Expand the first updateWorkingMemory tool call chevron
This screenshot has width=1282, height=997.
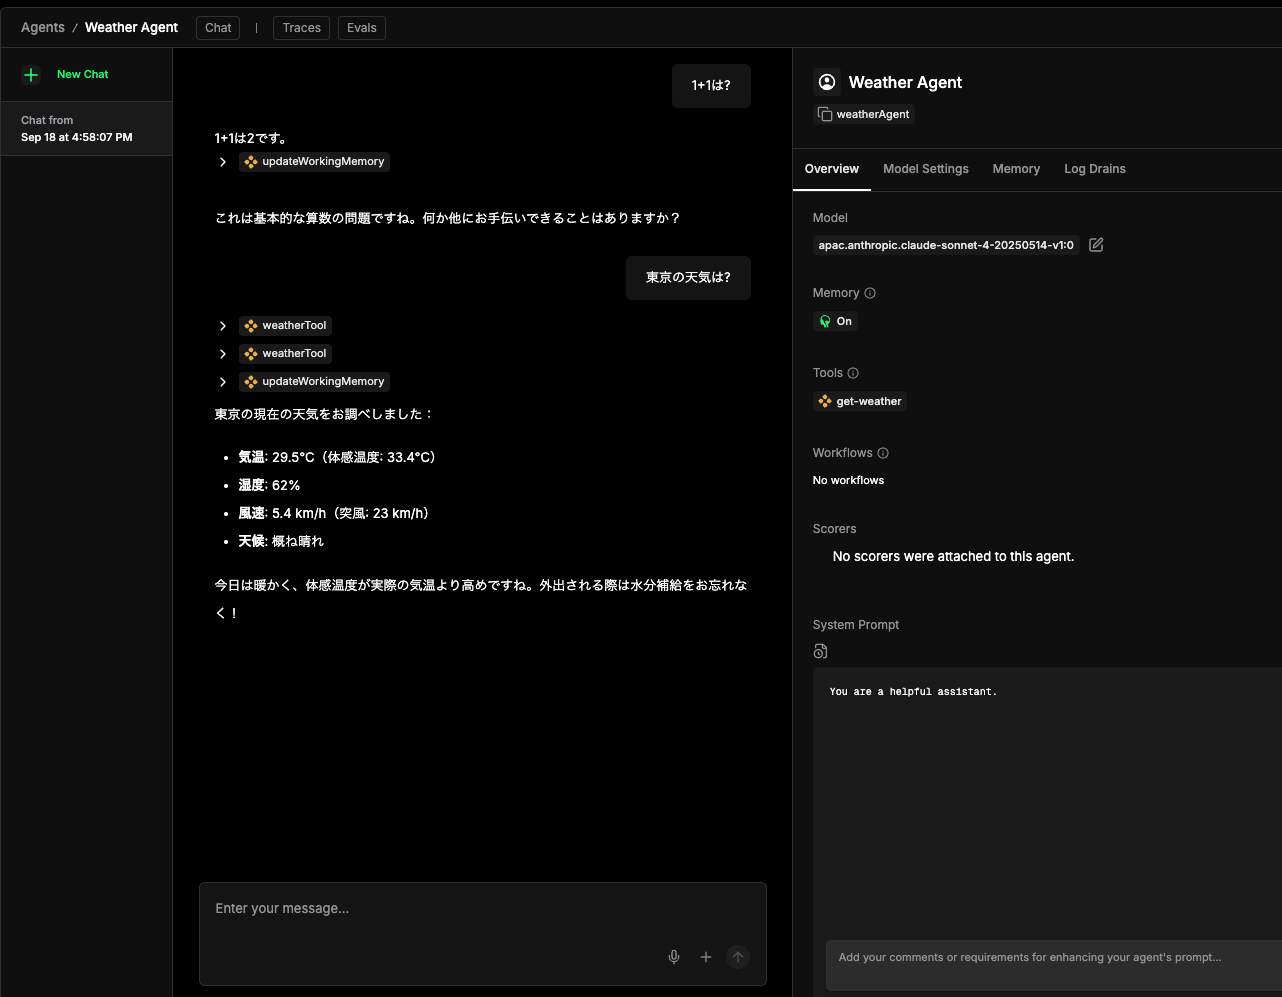223,162
